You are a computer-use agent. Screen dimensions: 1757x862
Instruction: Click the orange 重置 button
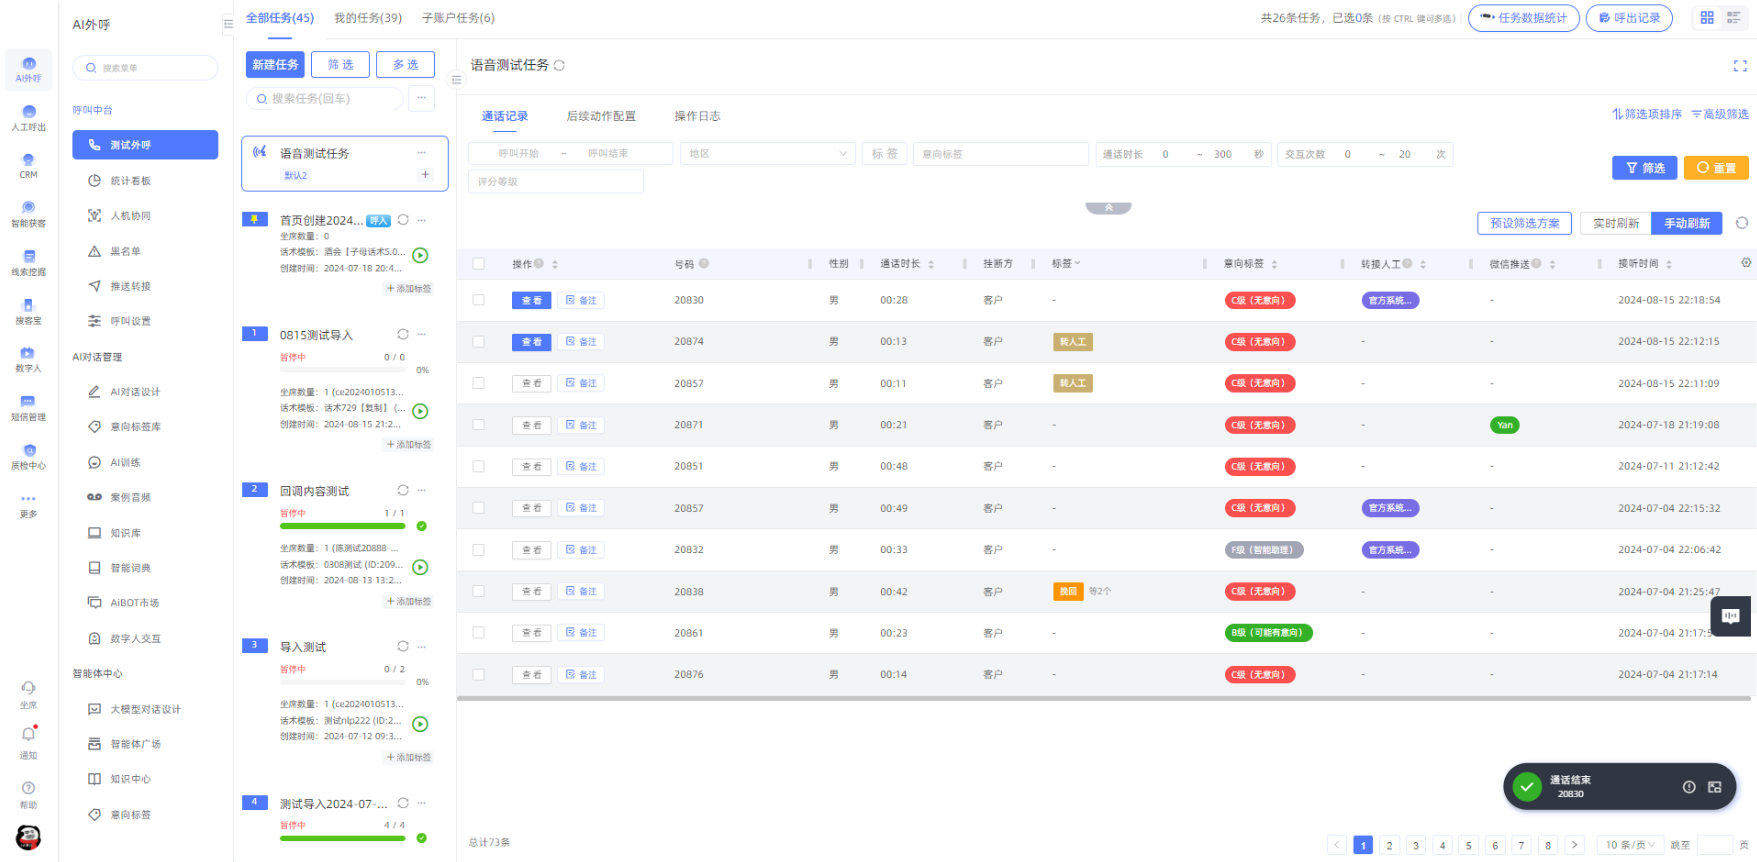1716,168
